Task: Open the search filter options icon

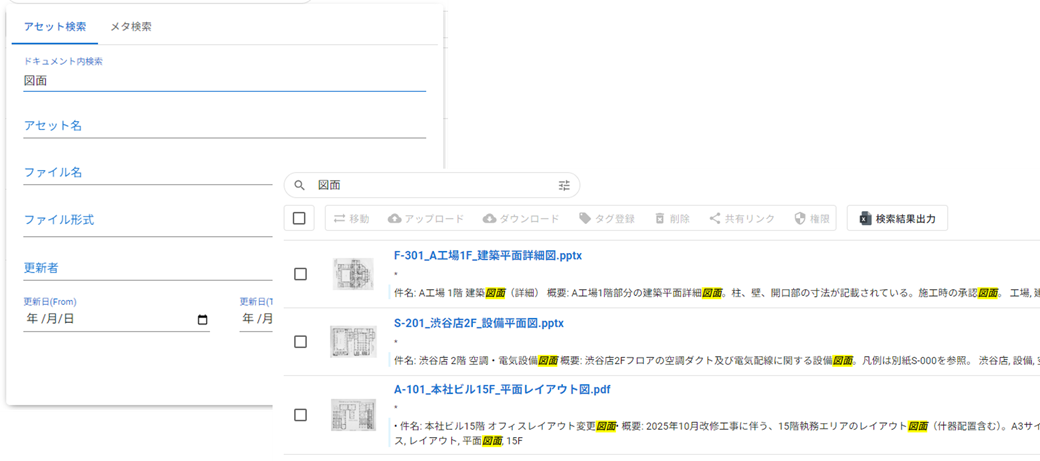Action: pyautogui.click(x=564, y=185)
